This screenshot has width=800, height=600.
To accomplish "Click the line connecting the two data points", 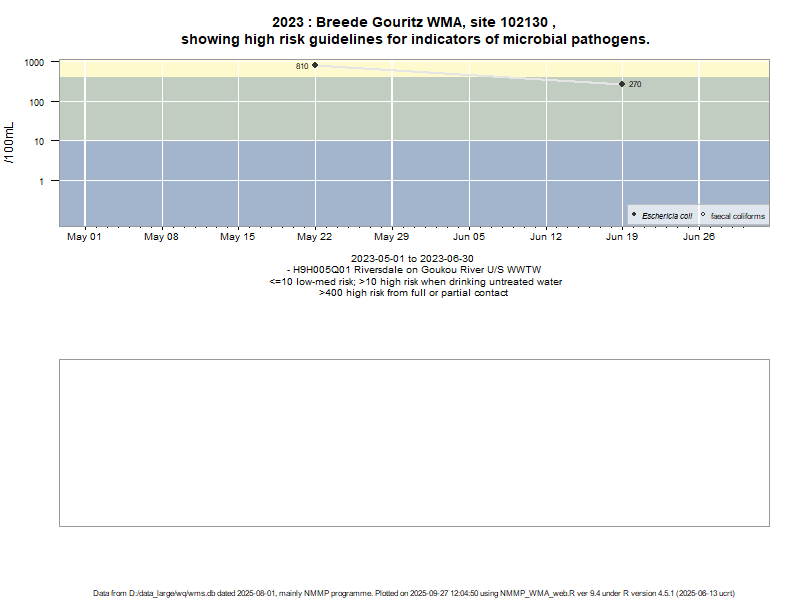I will 470,75.
